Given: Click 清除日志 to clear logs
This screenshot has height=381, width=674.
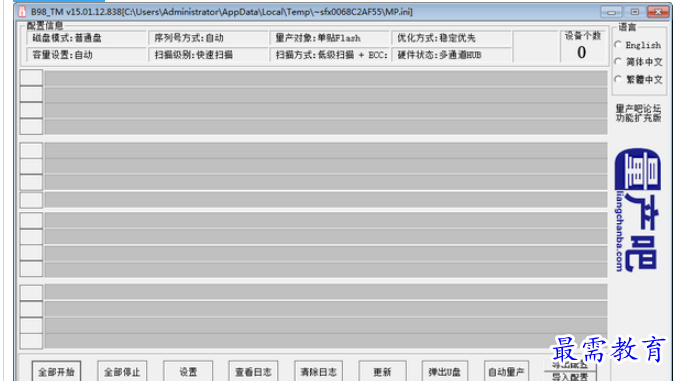Looking at the screenshot, I should coord(318,372).
